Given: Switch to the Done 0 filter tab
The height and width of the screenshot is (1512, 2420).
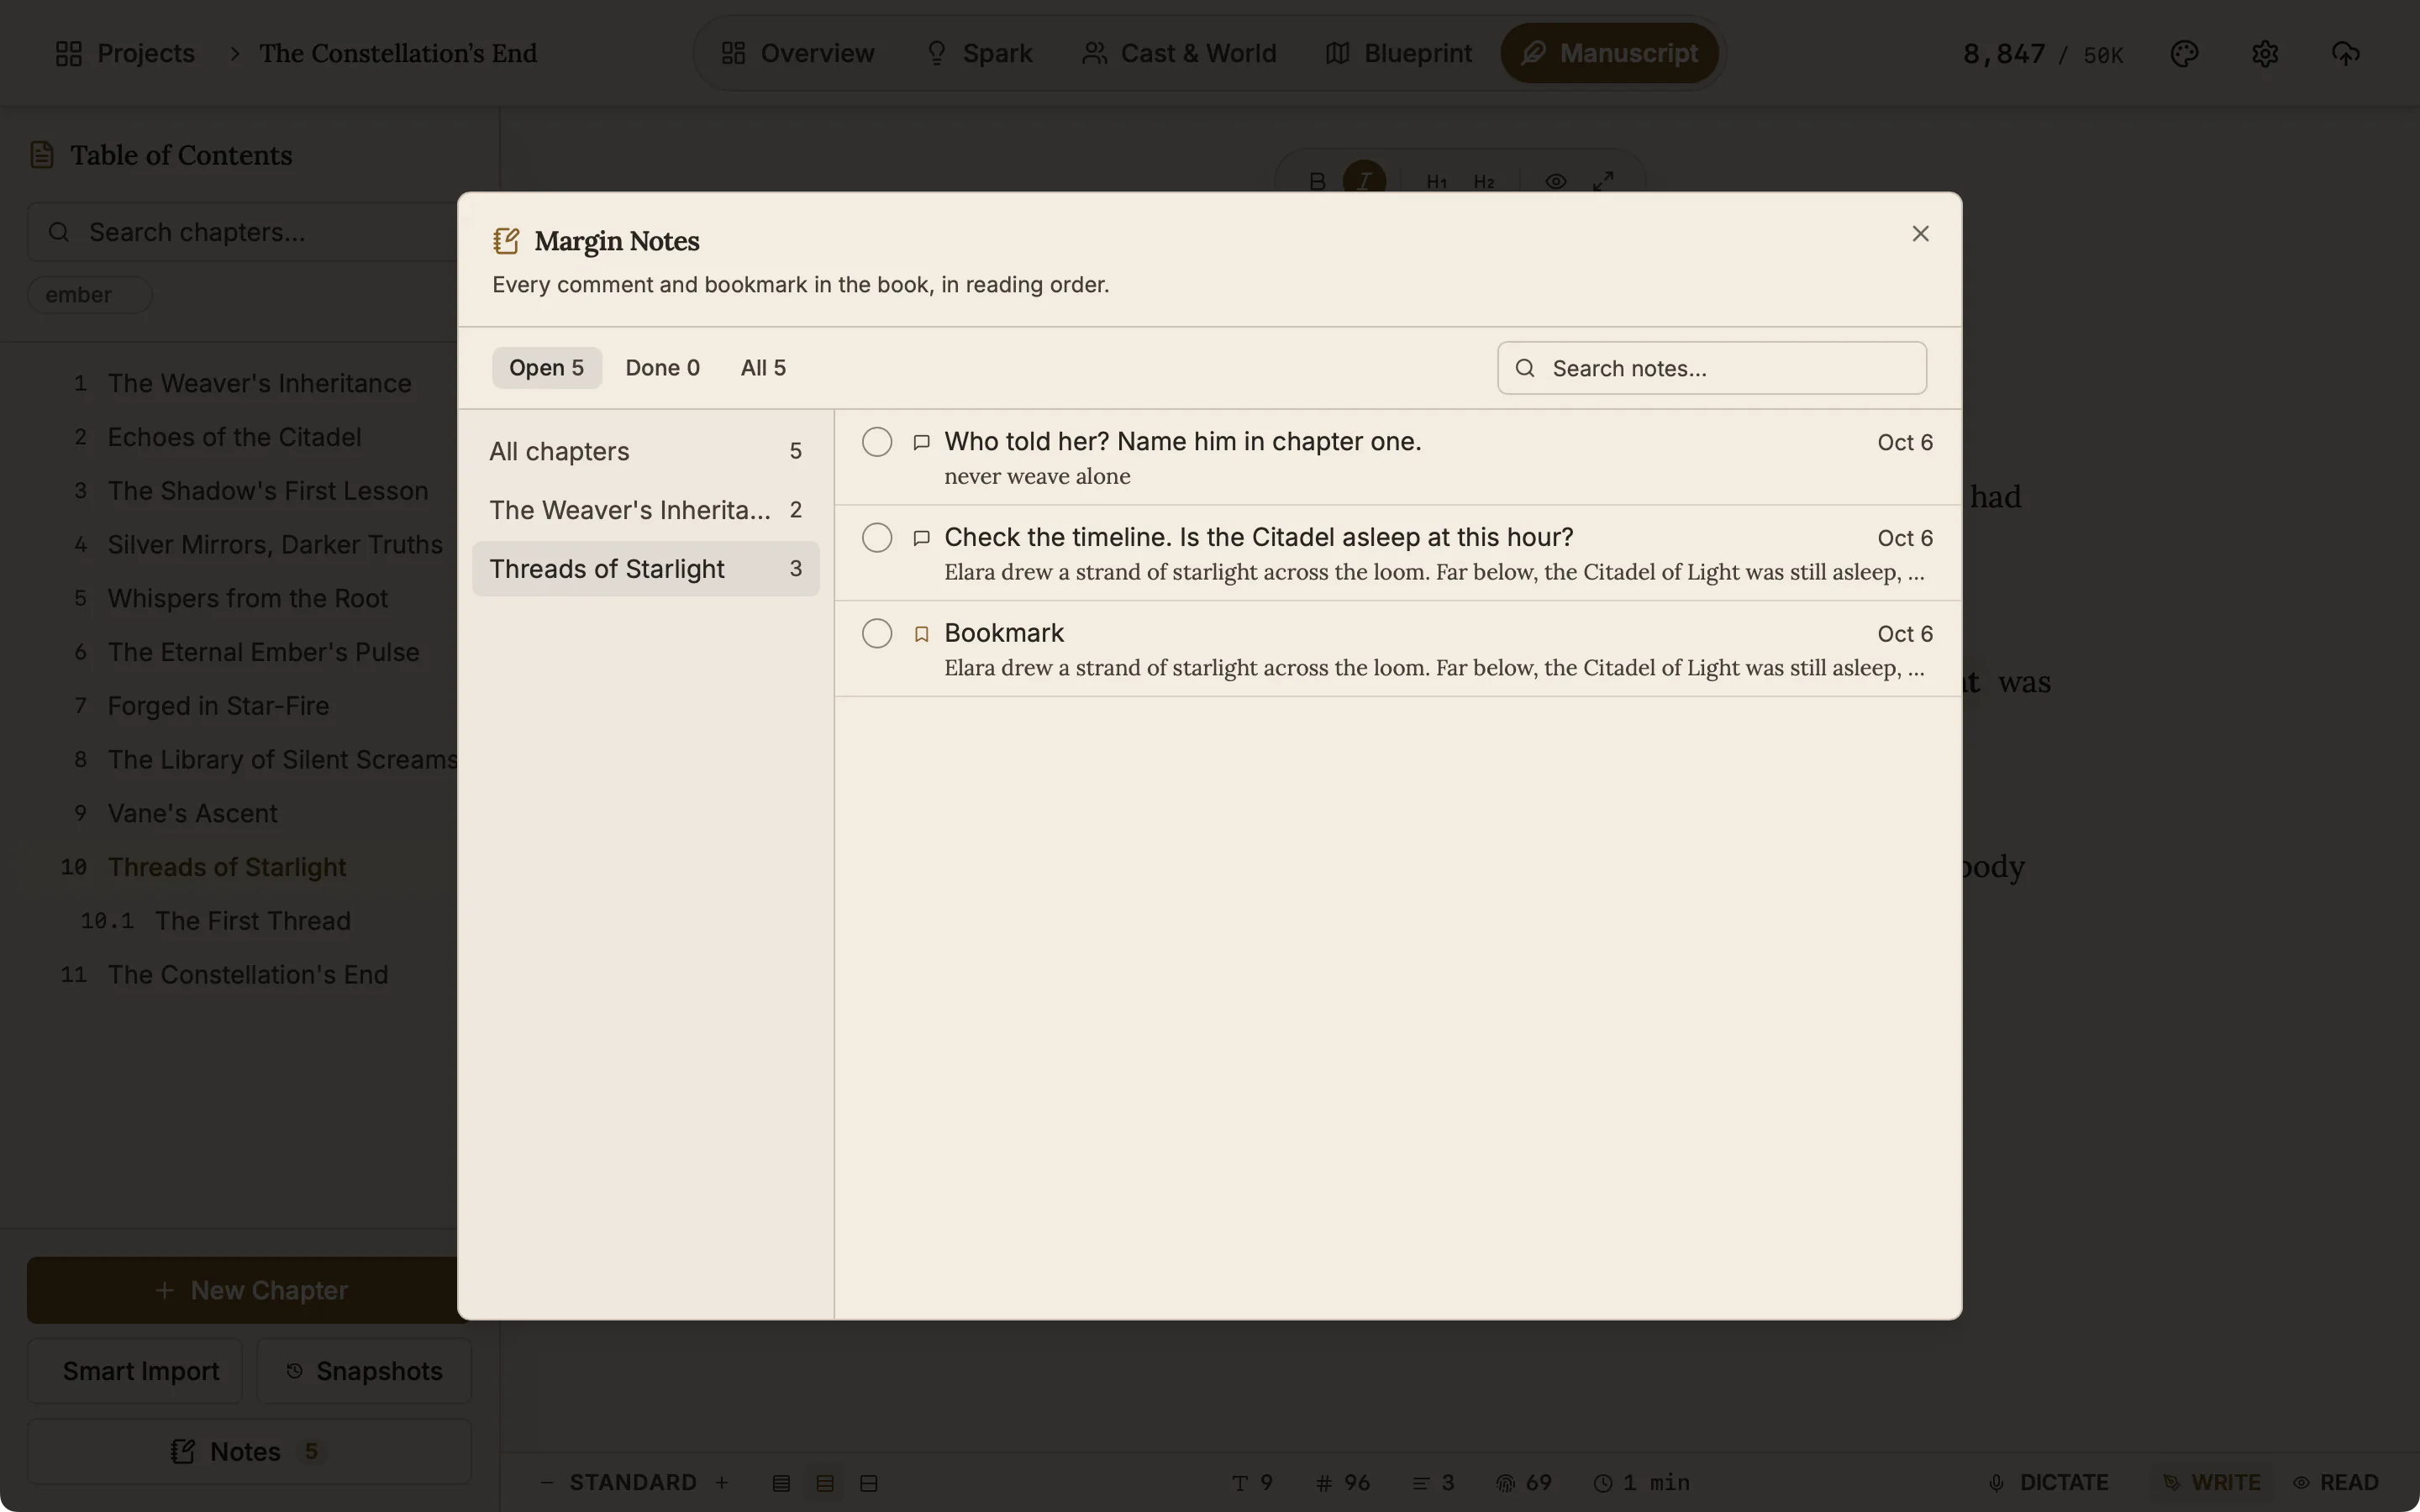Looking at the screenshot, I should pos(662,368).
